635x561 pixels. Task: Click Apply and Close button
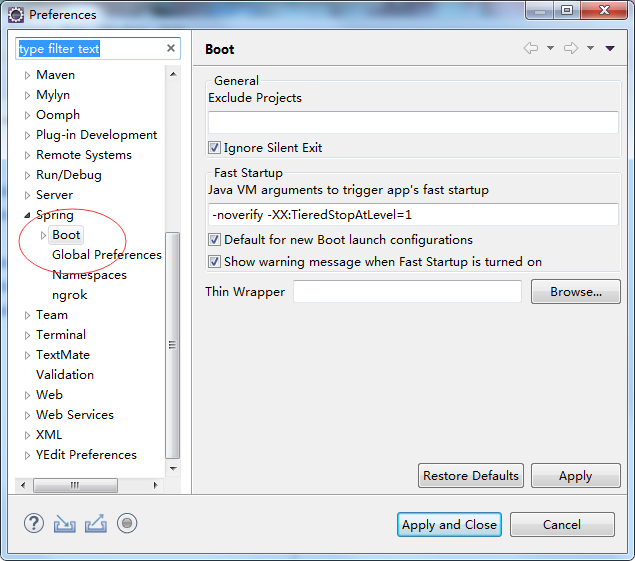pos(449,525)
